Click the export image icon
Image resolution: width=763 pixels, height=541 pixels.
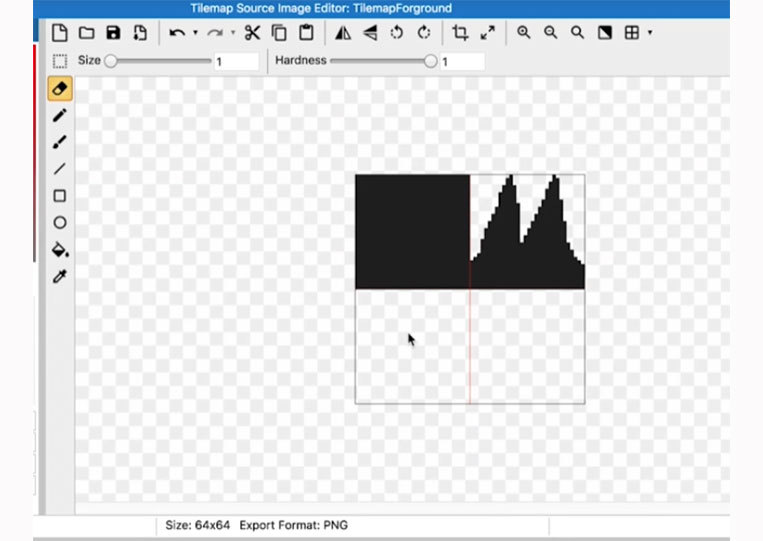click(x=140, y=33)
